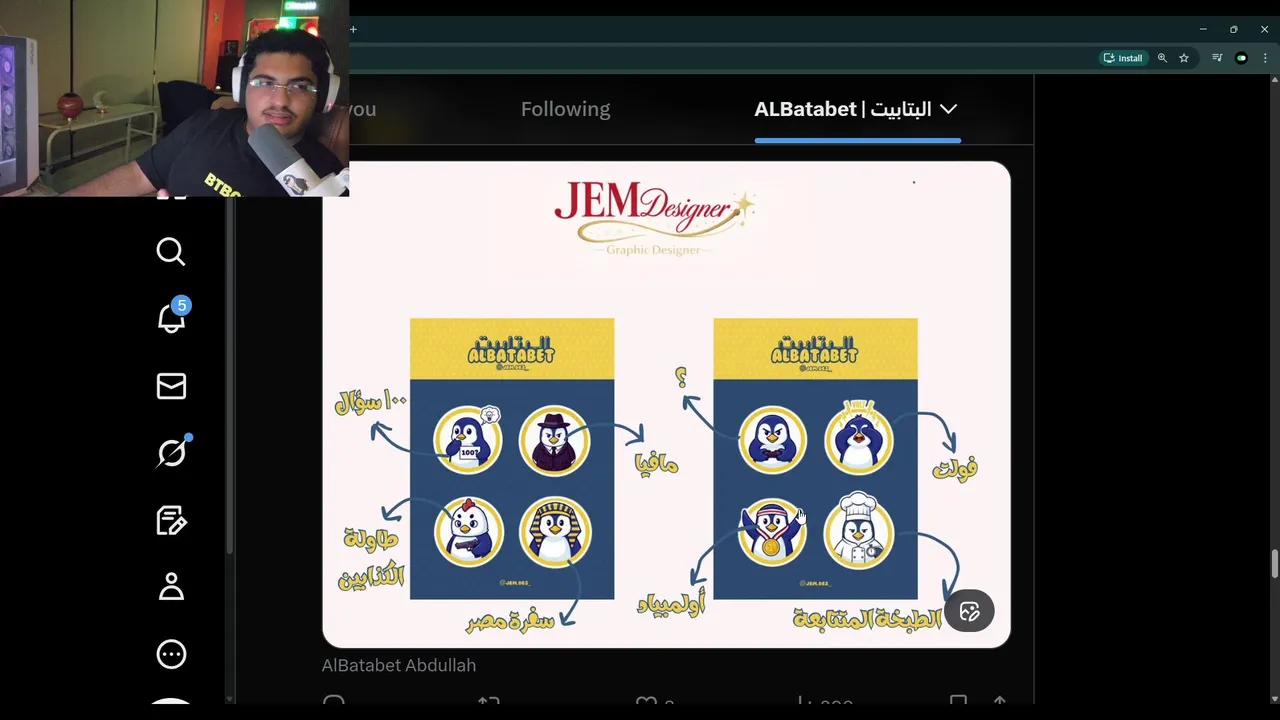The height and width of the screenshot is (720, 1280).
Task: Open Profile person icon in sidebar
Action: coord(171,586)
